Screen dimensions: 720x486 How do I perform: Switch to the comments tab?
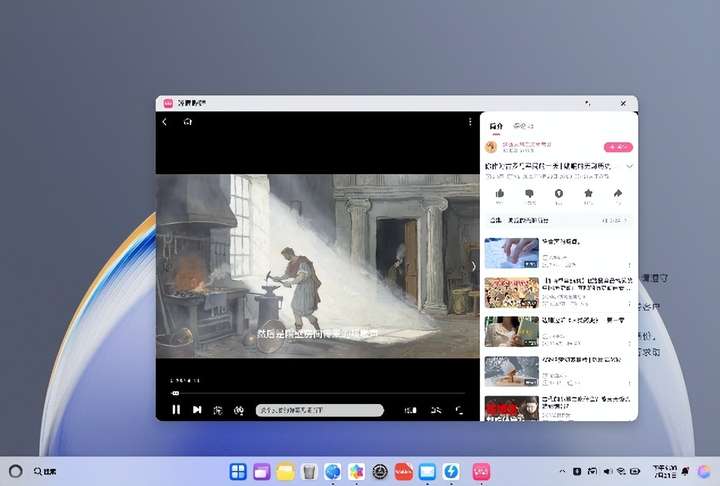pos(523,126)
